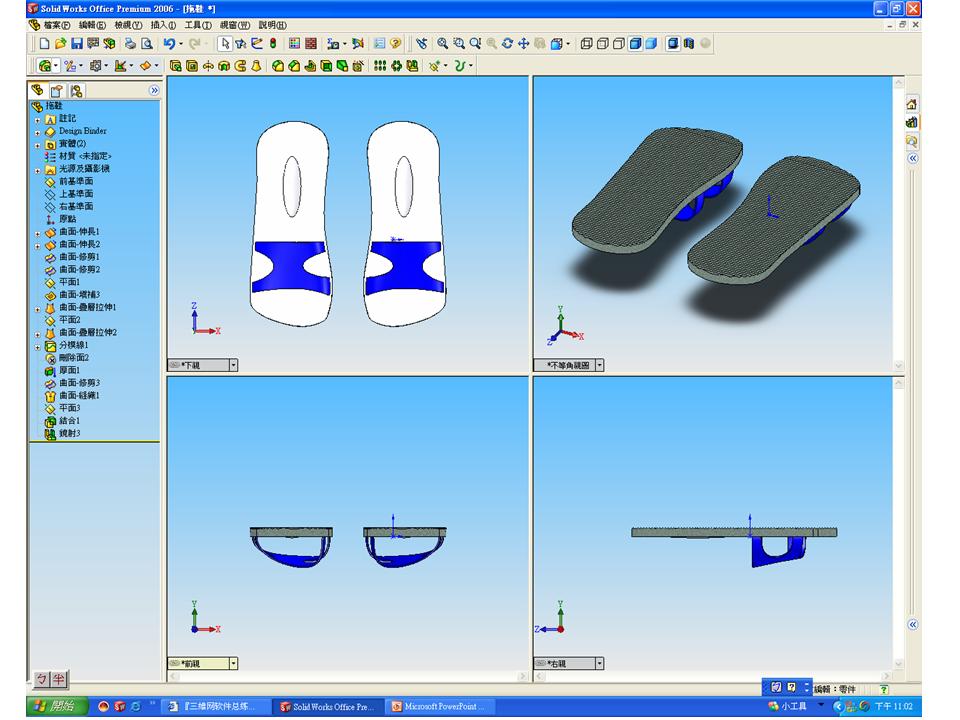Toggle Section View icon
This screenshot has width=960, height=720.
tap(689, 43)
